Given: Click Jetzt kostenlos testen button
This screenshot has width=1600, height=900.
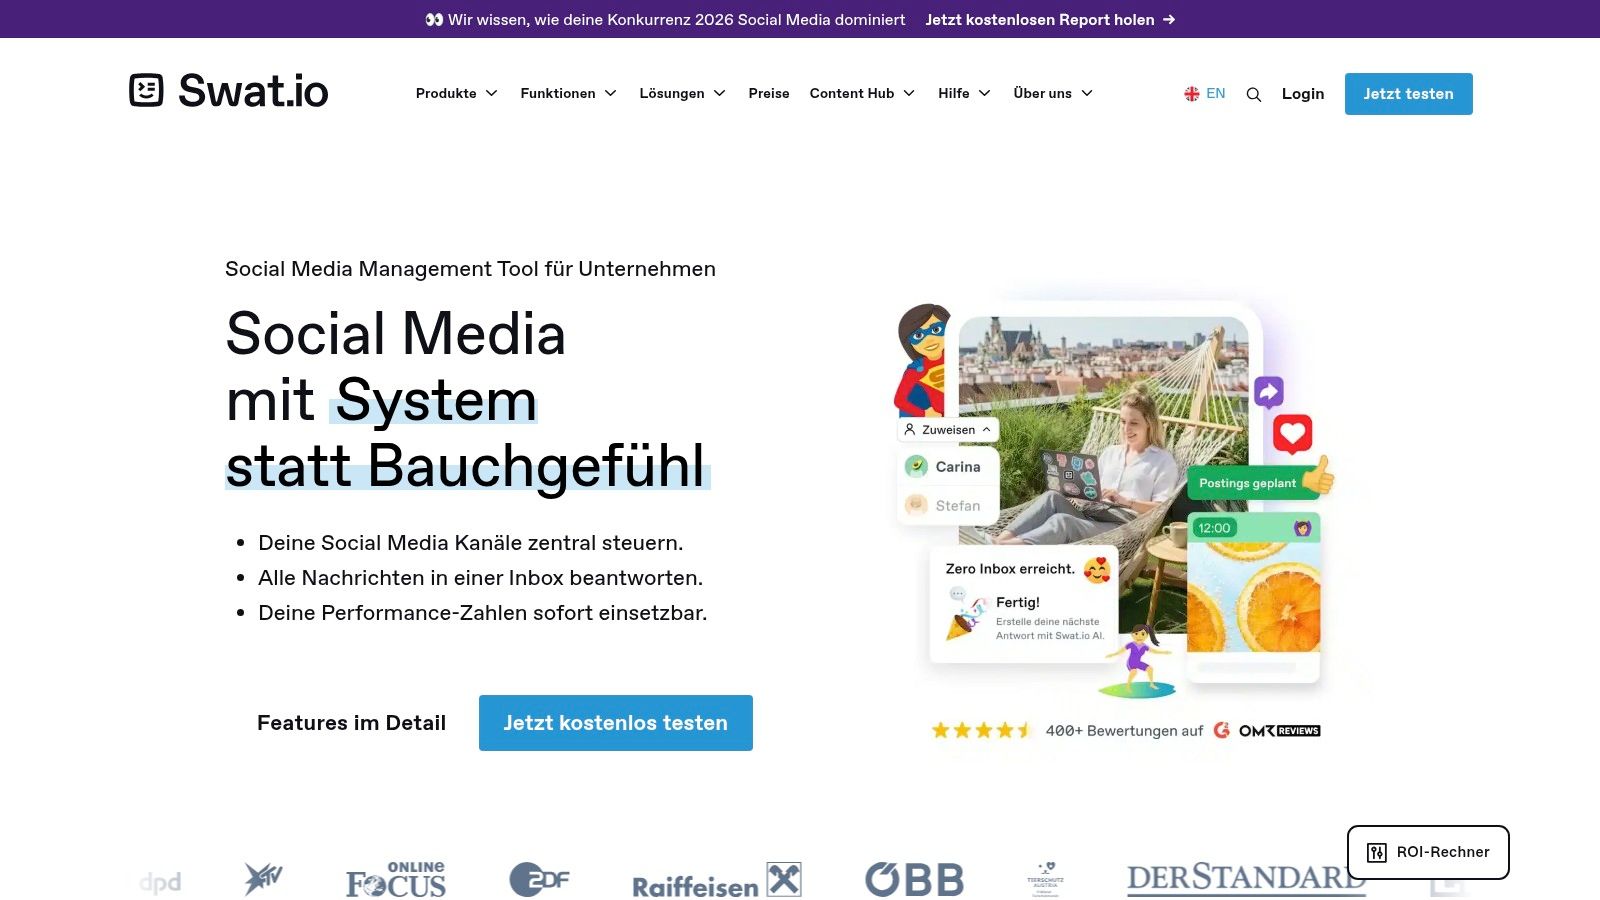Looking at the screenshot, I should point(616,723).
